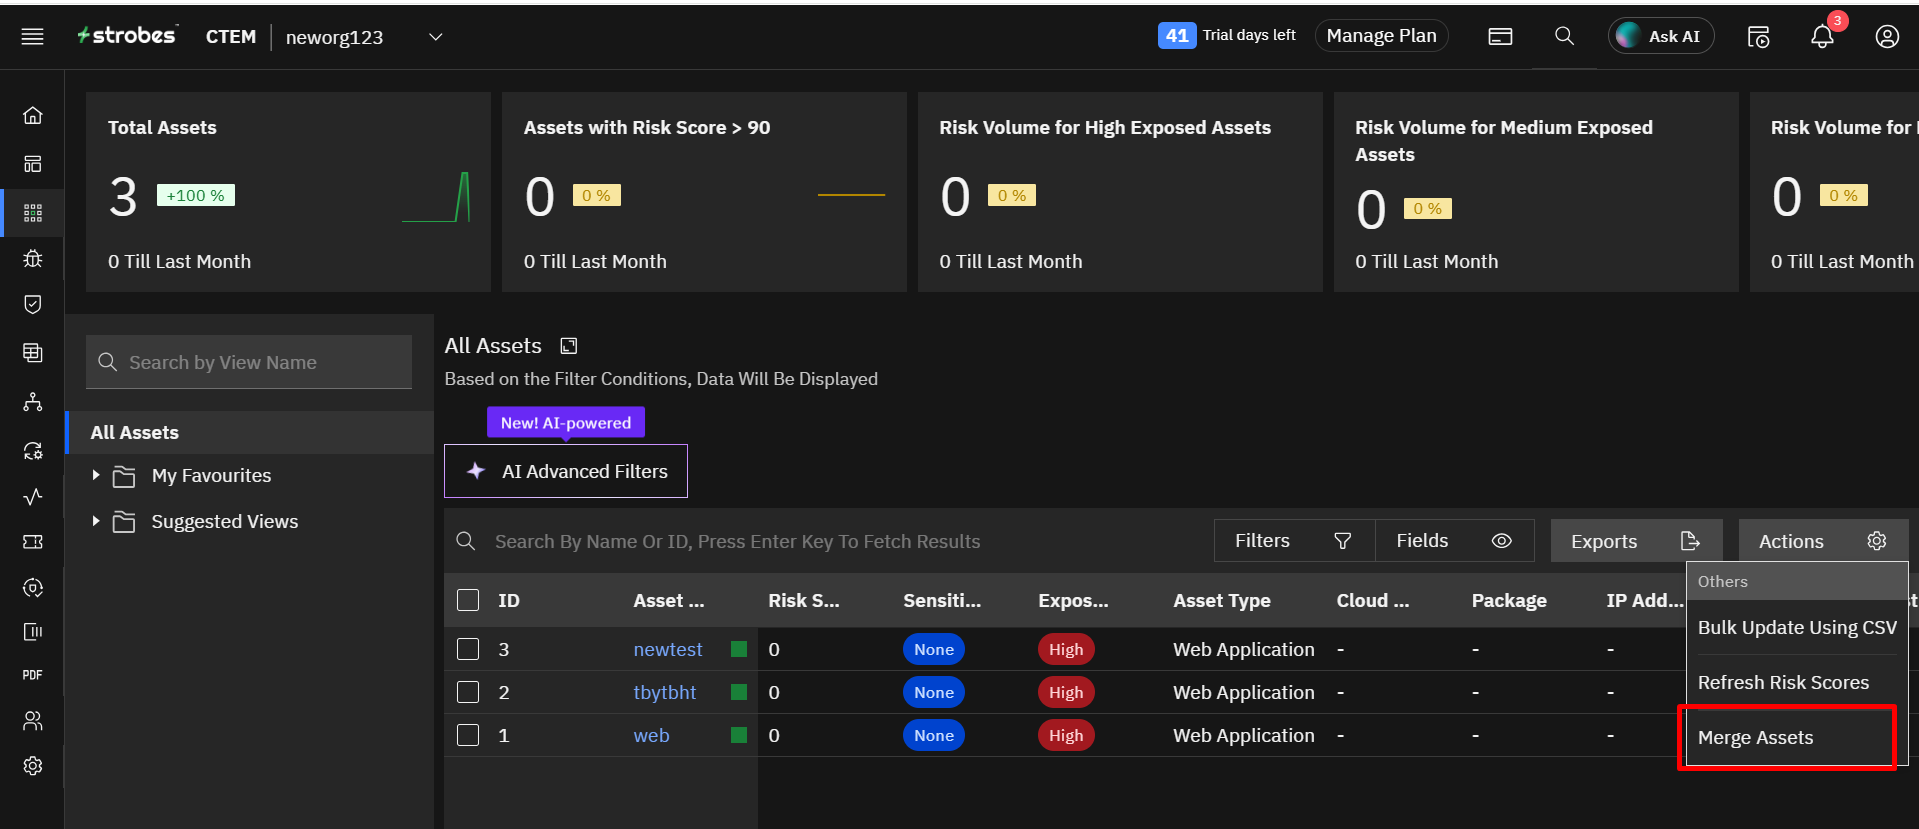Expand the Suggested Views folder
The width and height of the screenshot is (1919, 829).
coord(96,521)
